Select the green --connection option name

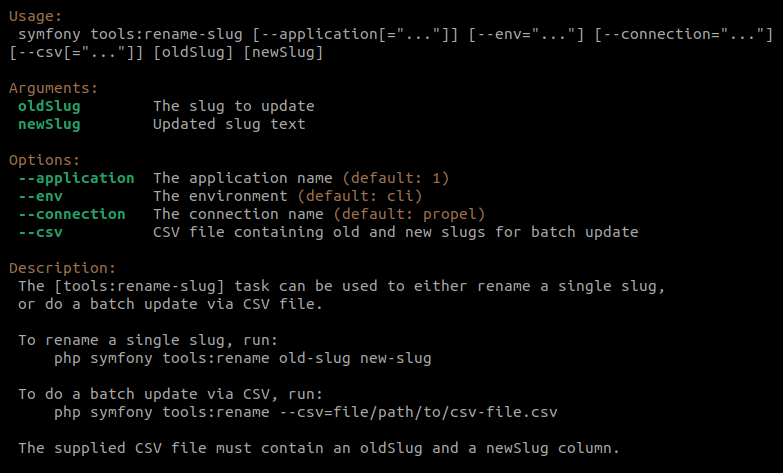coord(72,214)
